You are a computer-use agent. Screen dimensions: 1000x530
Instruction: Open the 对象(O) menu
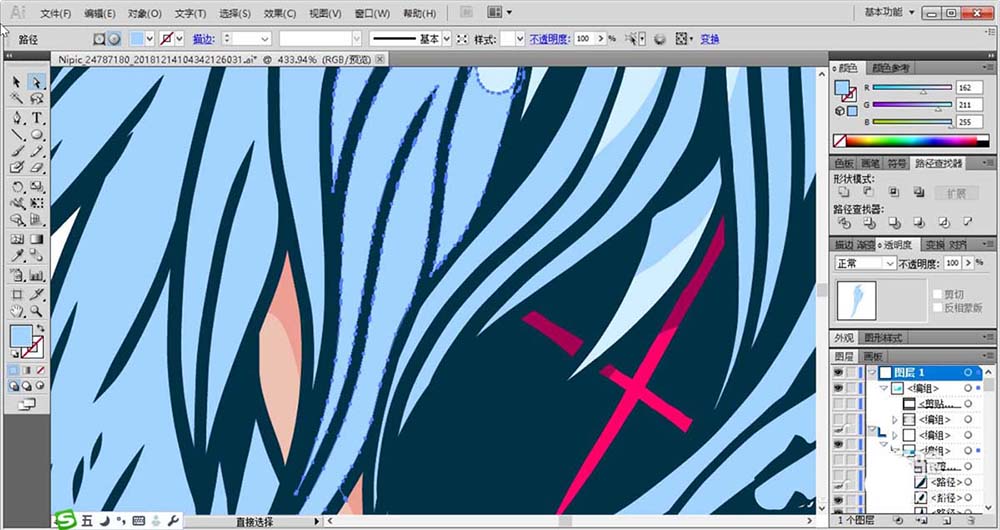(x=145, y=13)
